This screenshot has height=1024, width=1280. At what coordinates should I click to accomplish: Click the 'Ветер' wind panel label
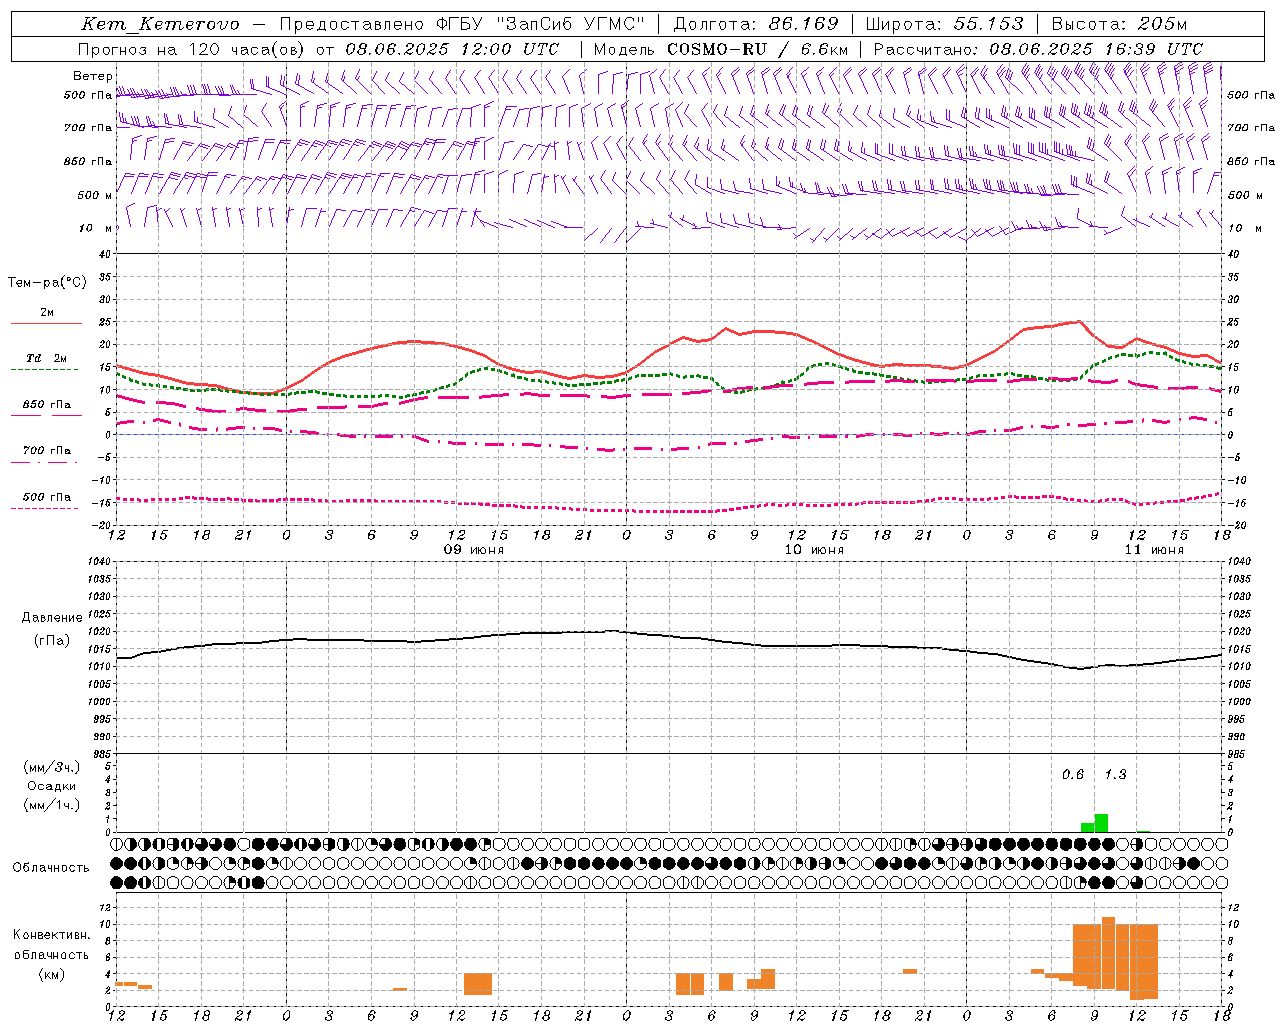point(93,76)
